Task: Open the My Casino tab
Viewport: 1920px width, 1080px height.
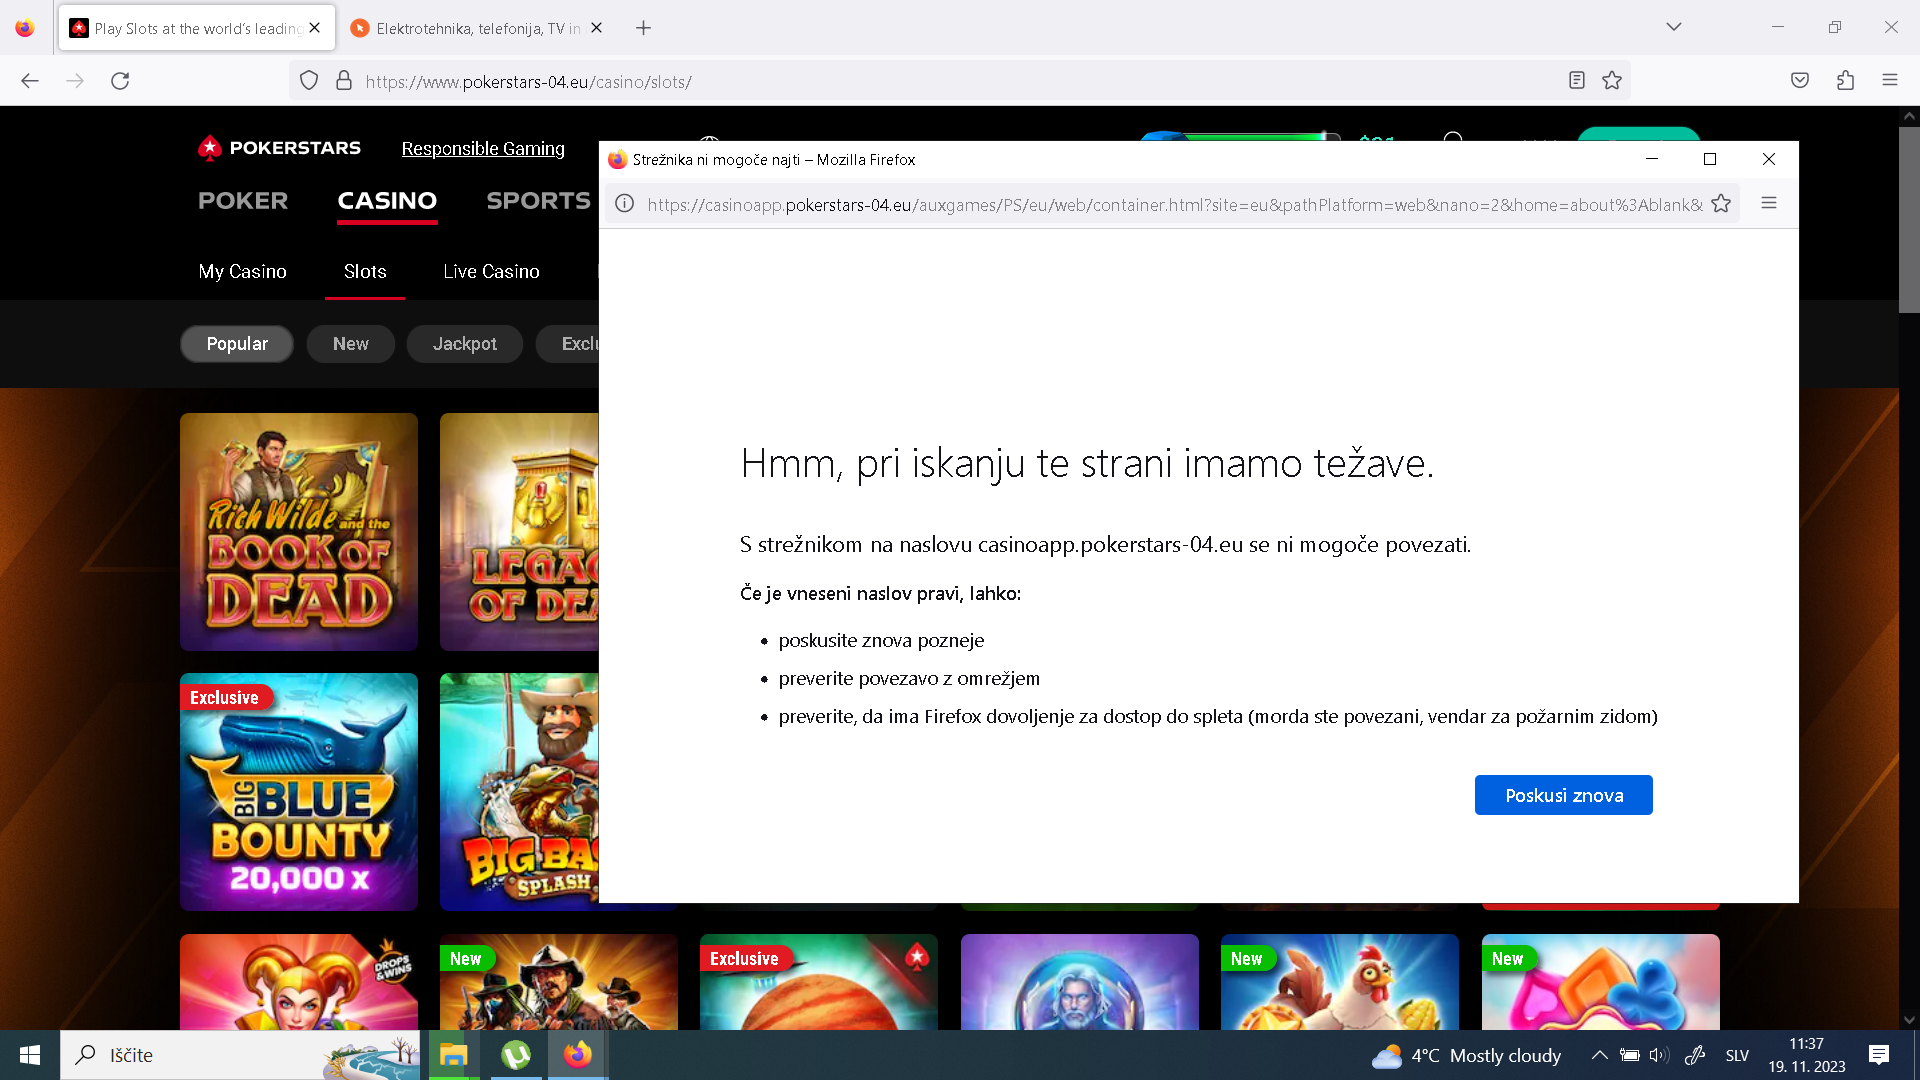Action: pos(243,271)
